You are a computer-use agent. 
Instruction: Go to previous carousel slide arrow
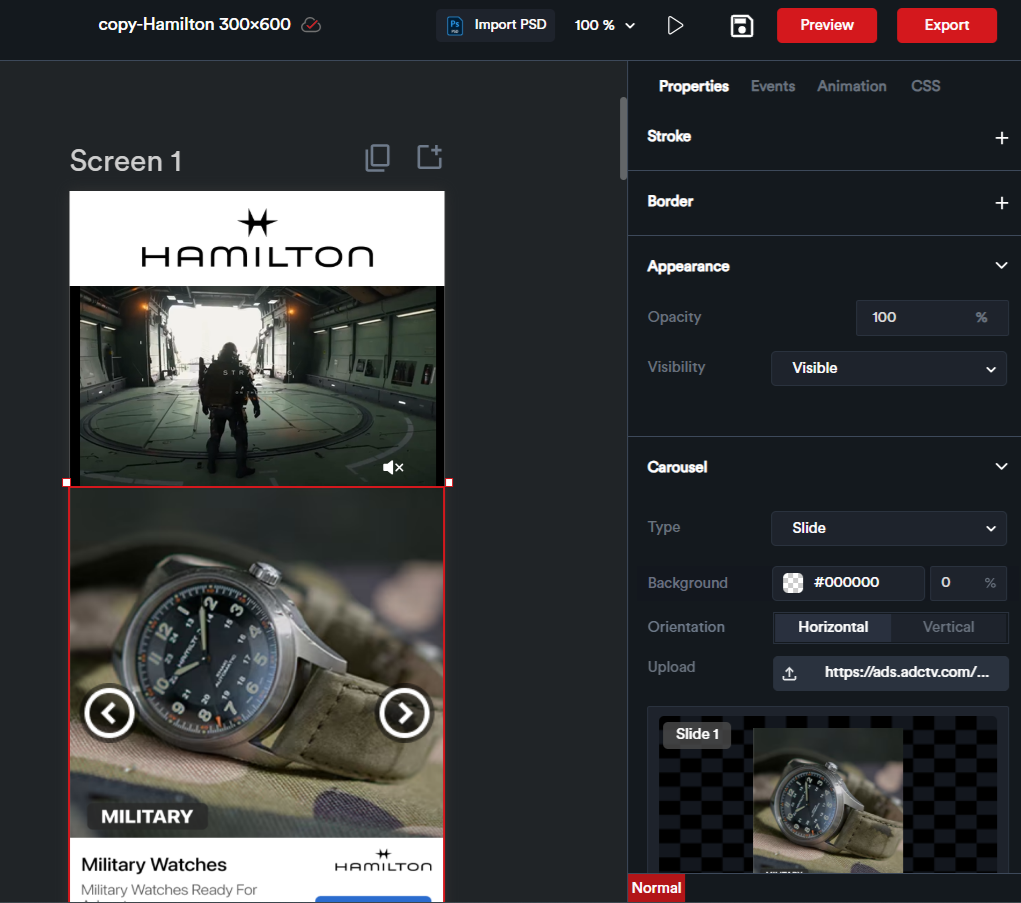(108, 713)
